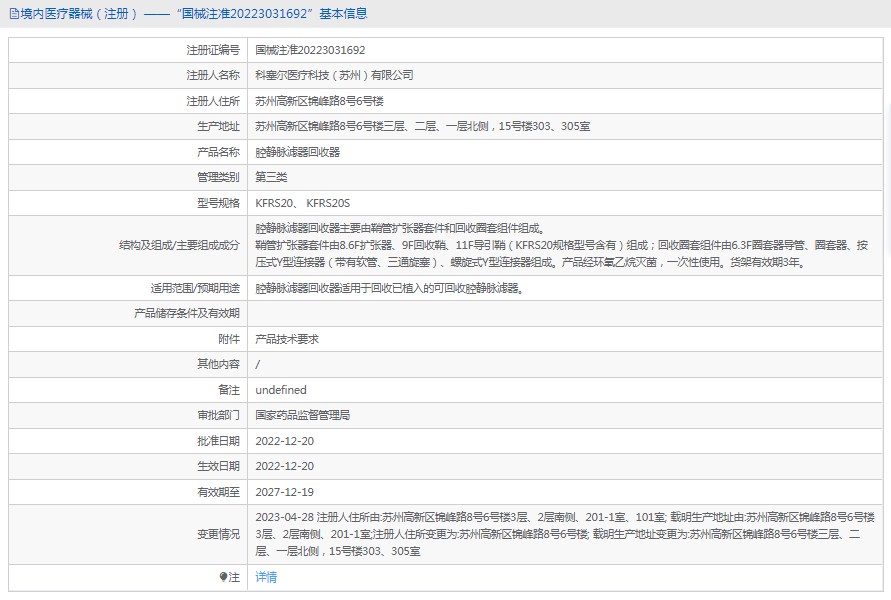This screenshot has height=600, width=891.
Task: Click the 适用范围/预期用途 row label
Action: [195, 288]
